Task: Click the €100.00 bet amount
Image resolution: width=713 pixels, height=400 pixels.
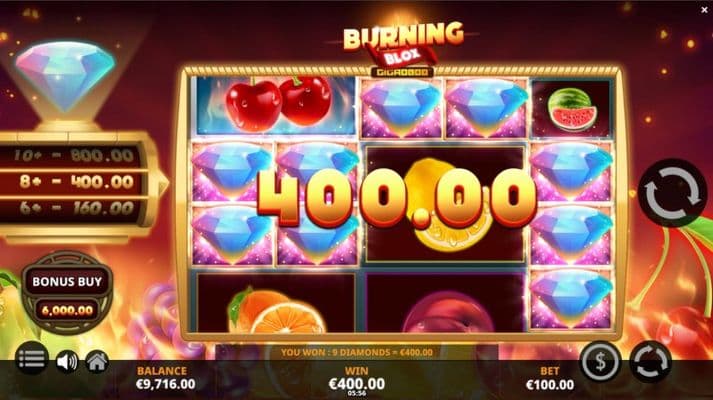Action: (x=550, y=385)
